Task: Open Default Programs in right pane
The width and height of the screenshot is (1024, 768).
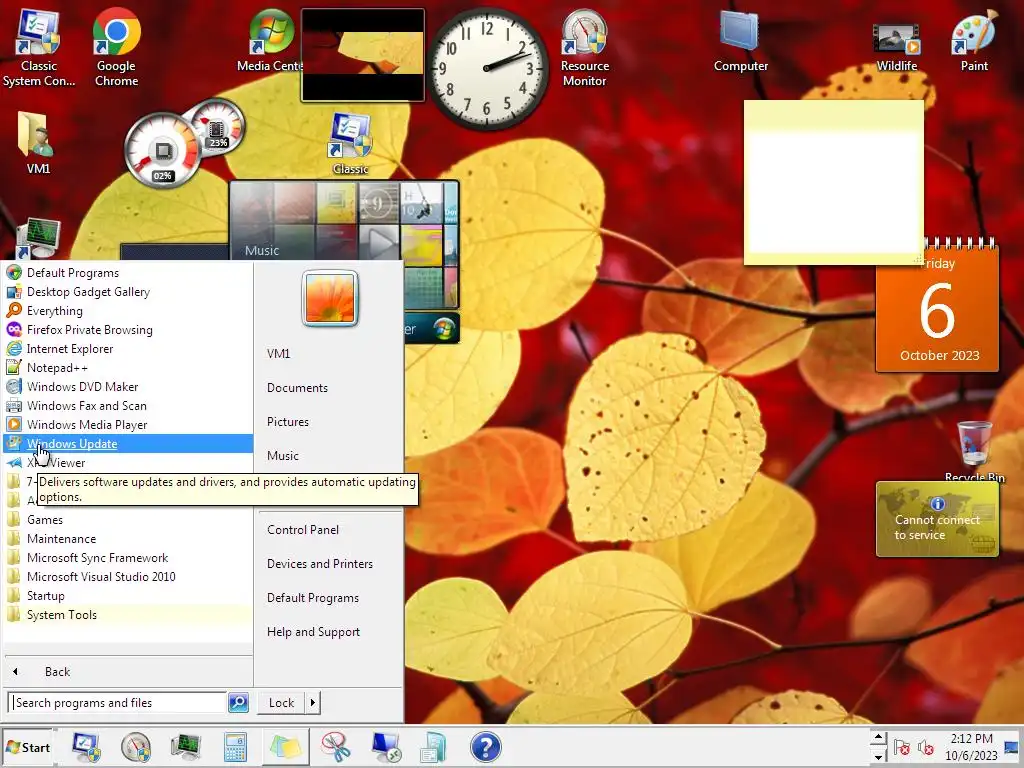Action: pos(313,598)
